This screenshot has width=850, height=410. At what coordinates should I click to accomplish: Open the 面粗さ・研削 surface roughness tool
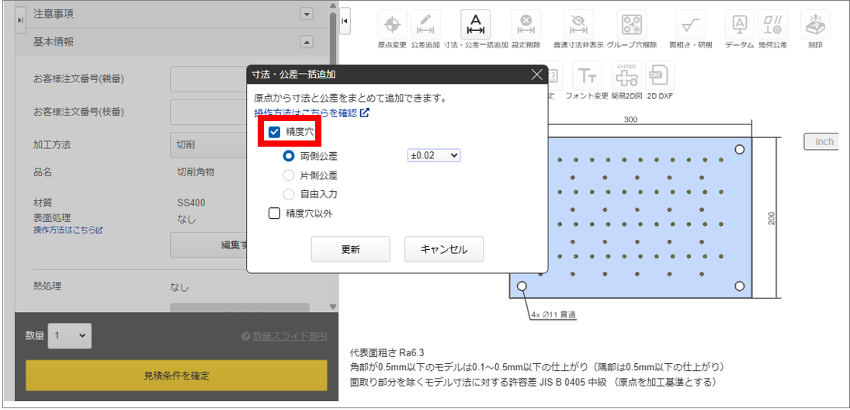pyautogui.click(x=689, y=25)
